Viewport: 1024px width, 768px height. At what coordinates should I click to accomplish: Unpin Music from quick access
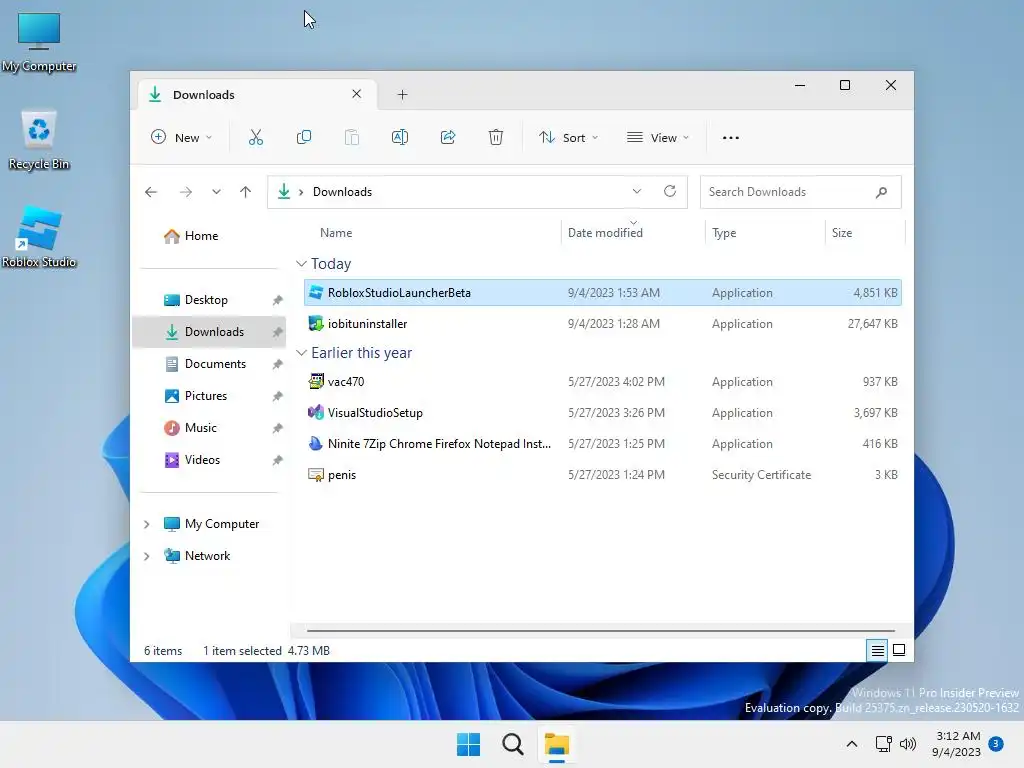(x=278, y=428)
